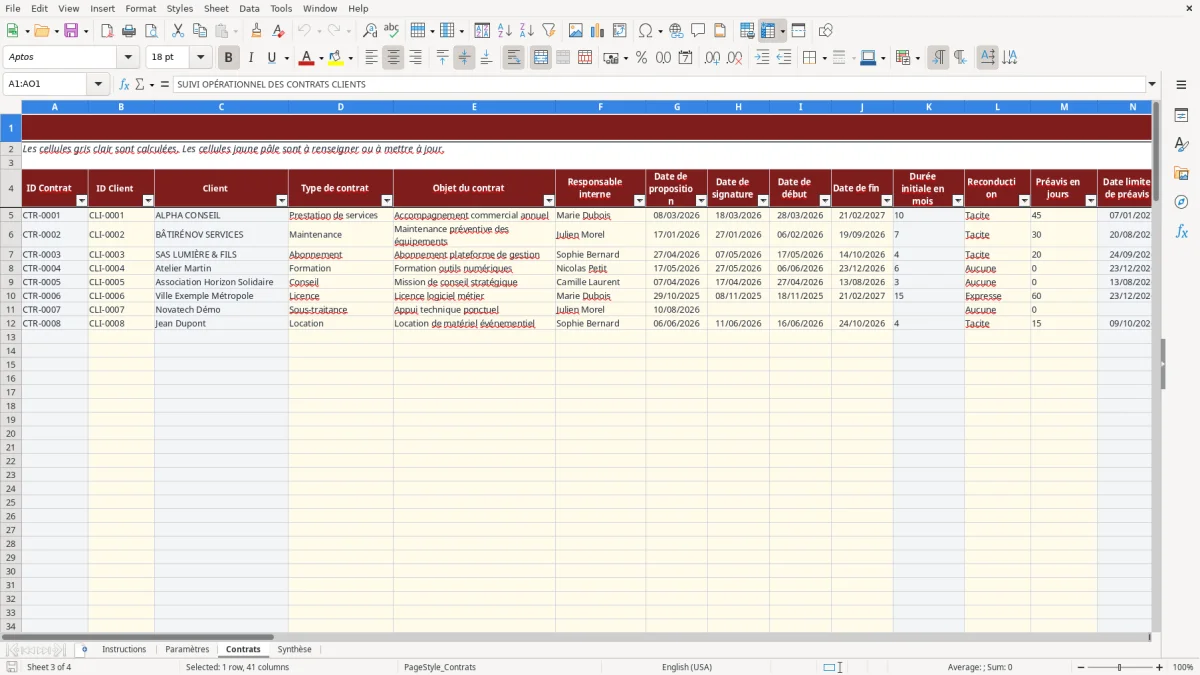Cut selection with the scissors icon
The height and width of the screenshot is (675, 1200).
(x=177, y=31)
